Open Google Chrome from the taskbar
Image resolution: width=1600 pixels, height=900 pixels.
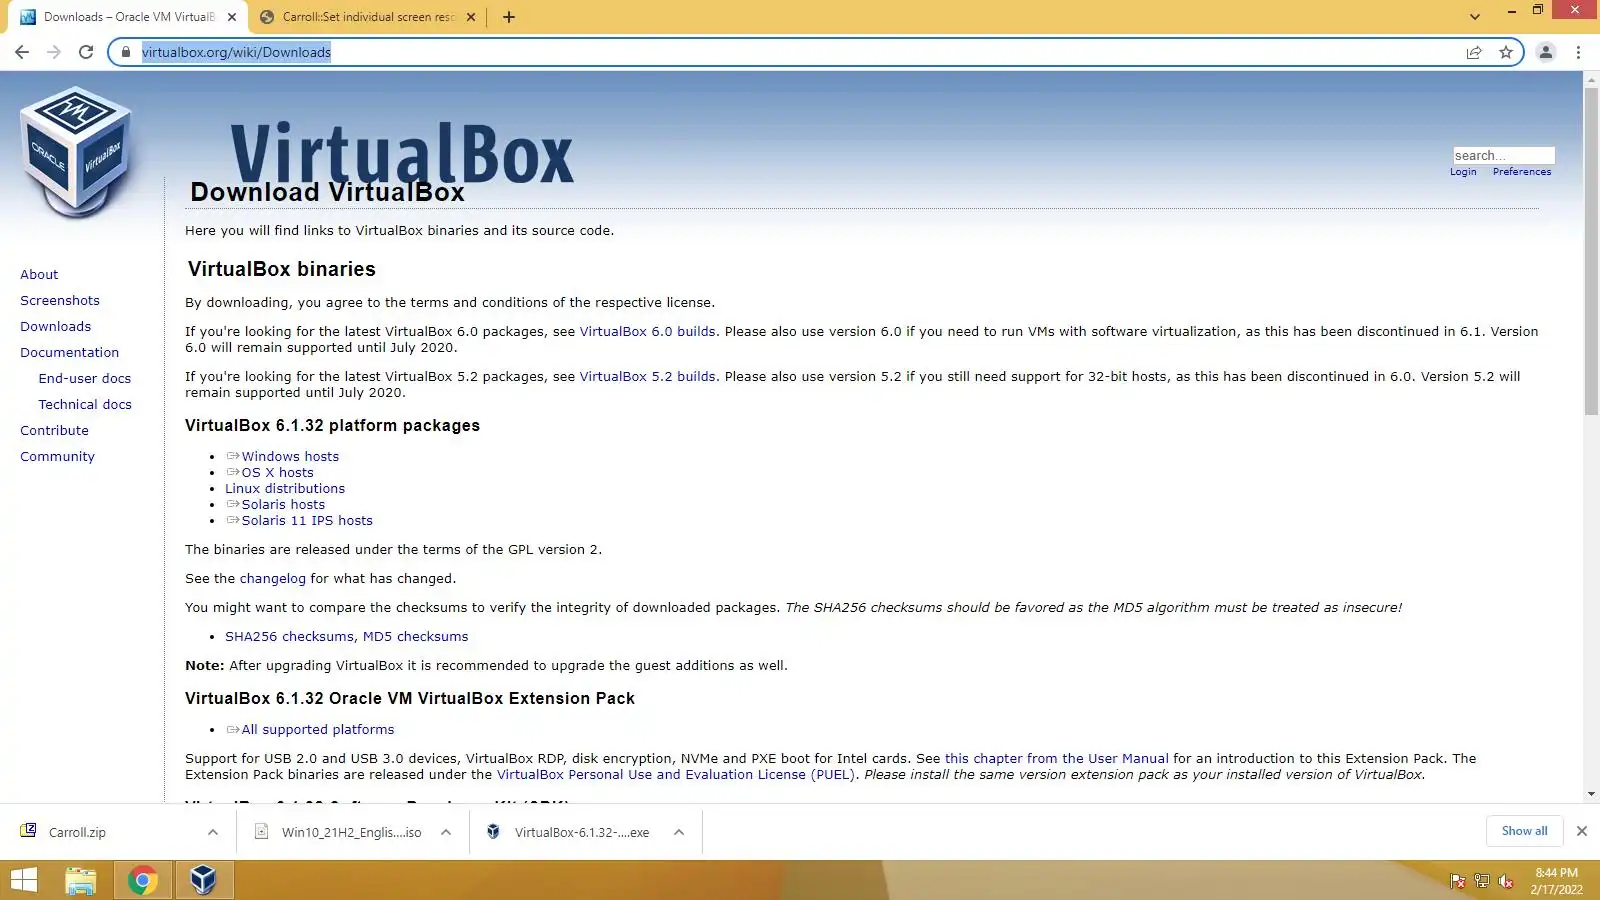tap(142, 880)
